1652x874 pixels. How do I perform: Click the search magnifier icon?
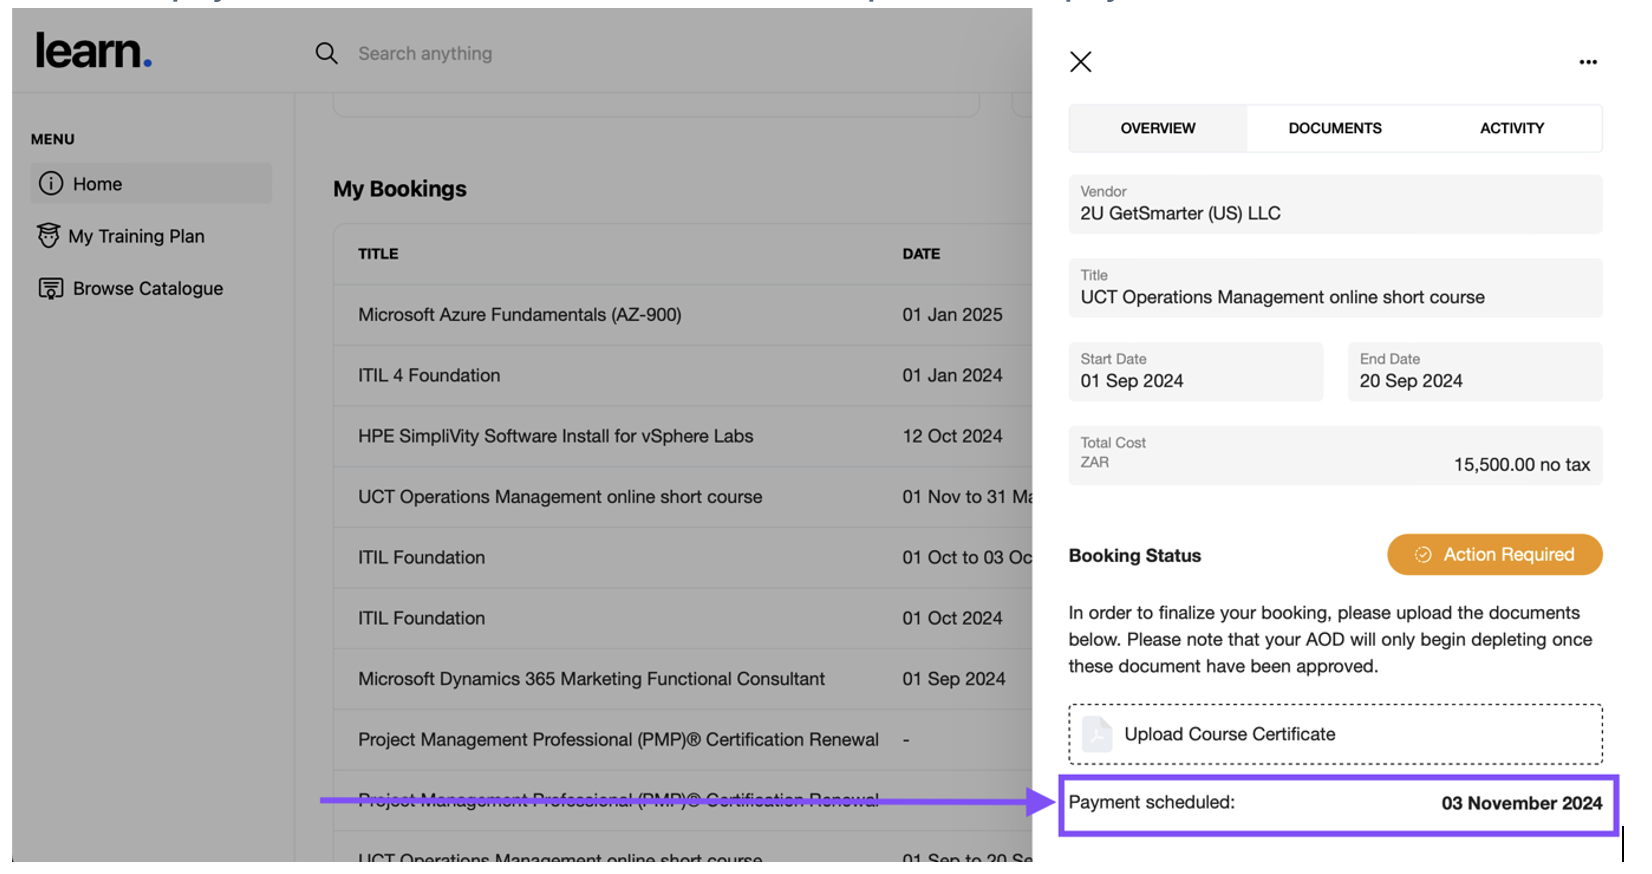pyautogui.click(x=326, y=53)
